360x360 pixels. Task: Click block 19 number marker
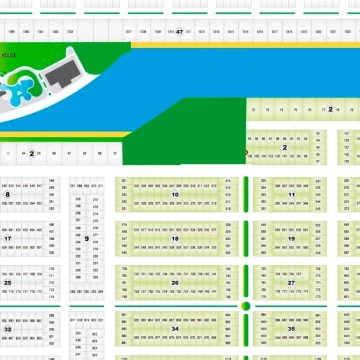point(292,239)
